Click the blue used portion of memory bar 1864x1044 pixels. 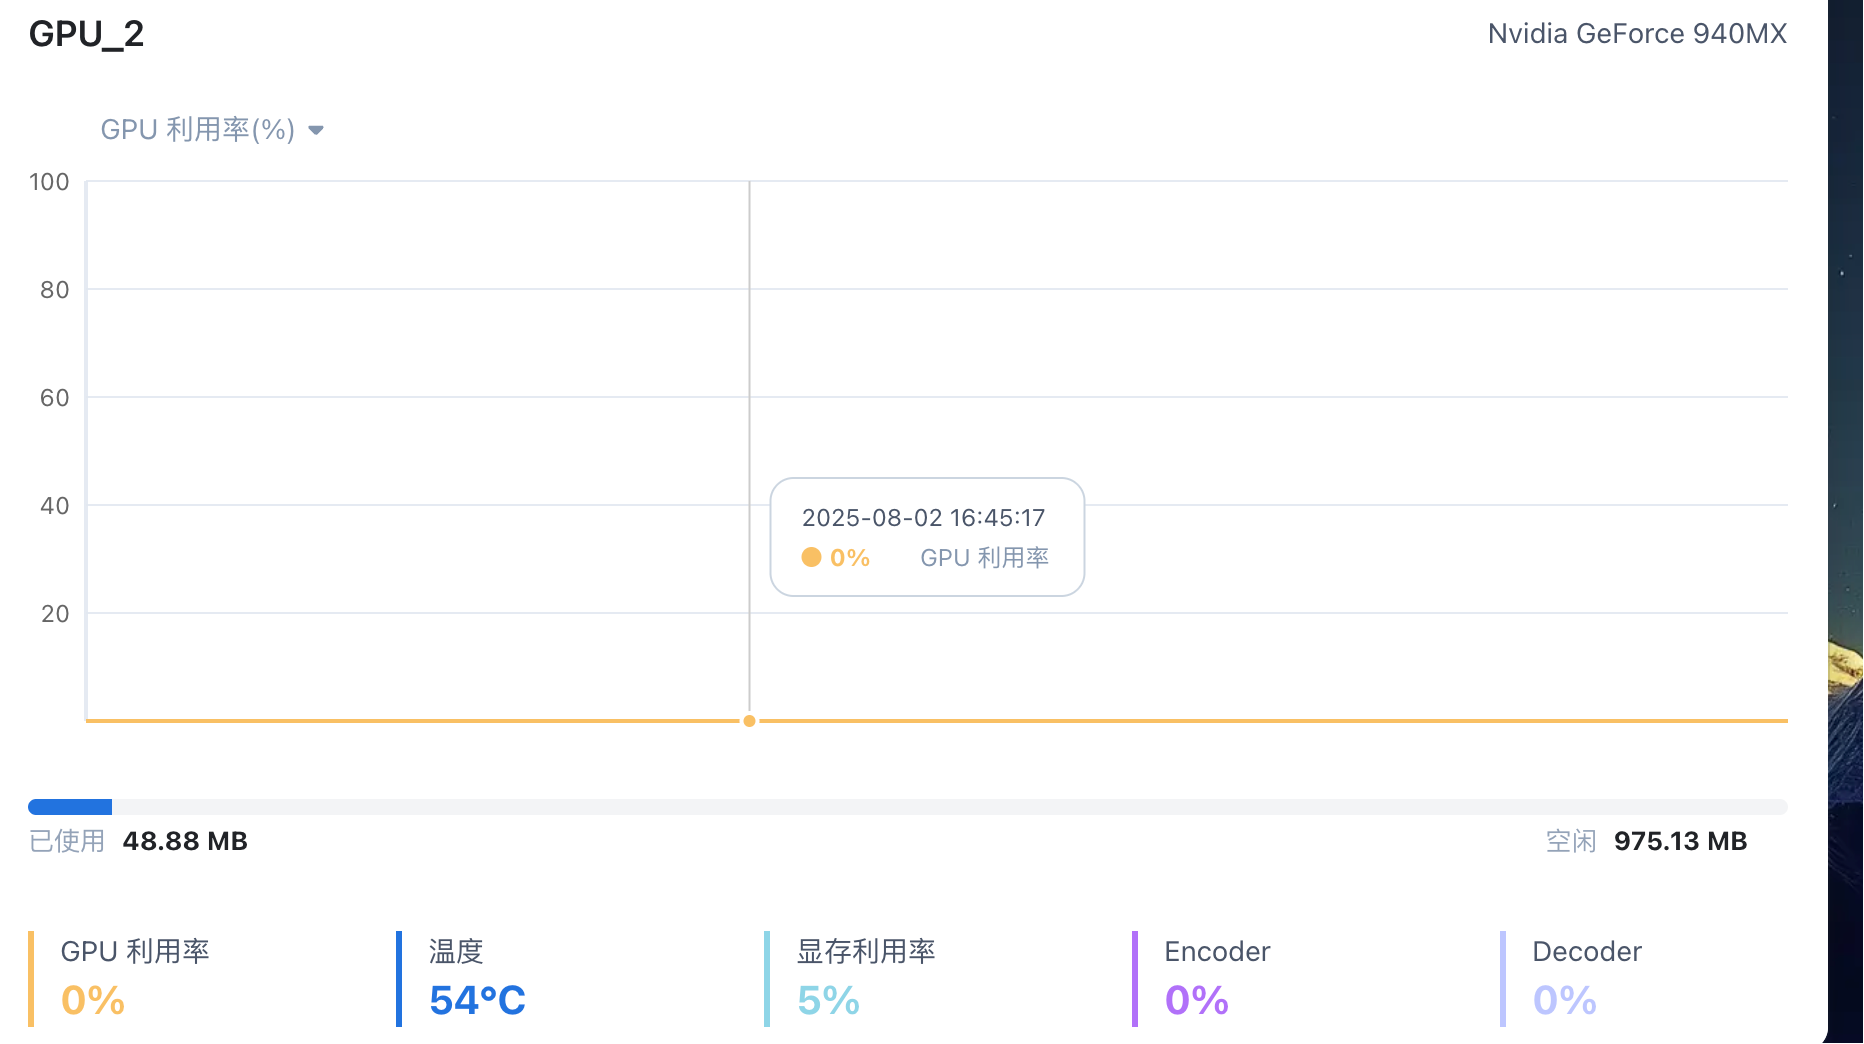70,807
